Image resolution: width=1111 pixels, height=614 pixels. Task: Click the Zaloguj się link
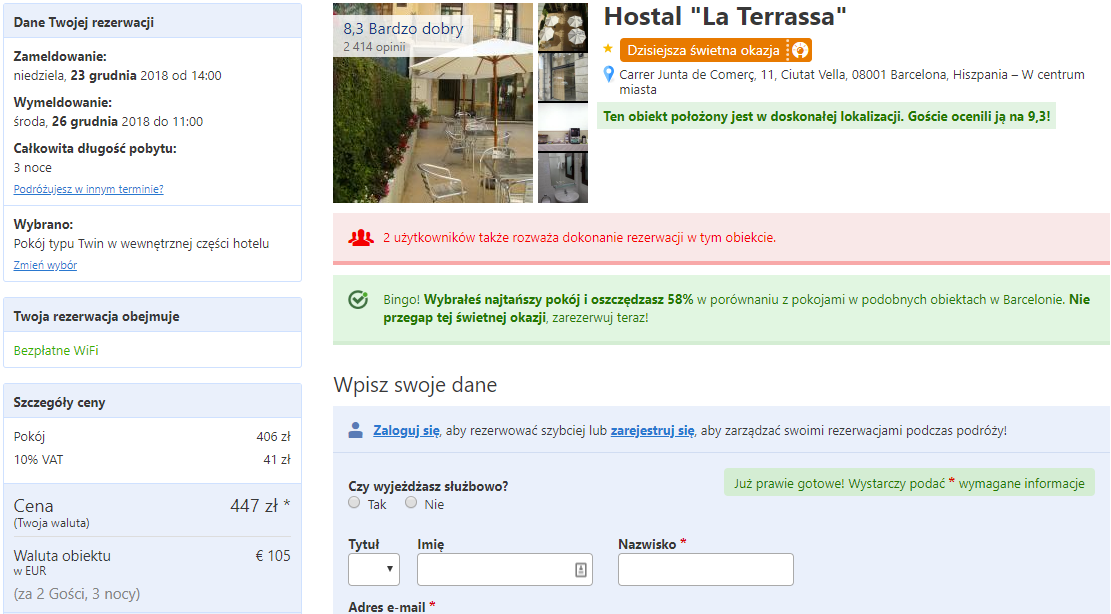coord(407,430)
